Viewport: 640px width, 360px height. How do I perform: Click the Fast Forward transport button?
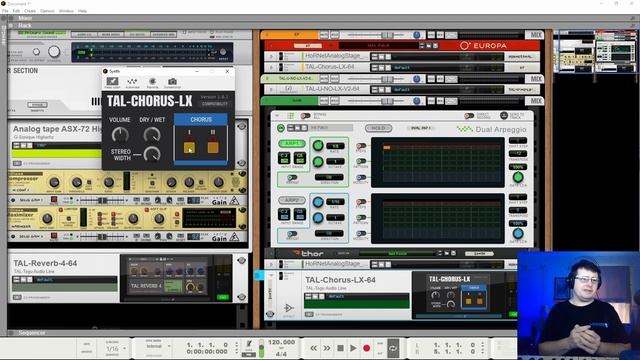point(327,348)
